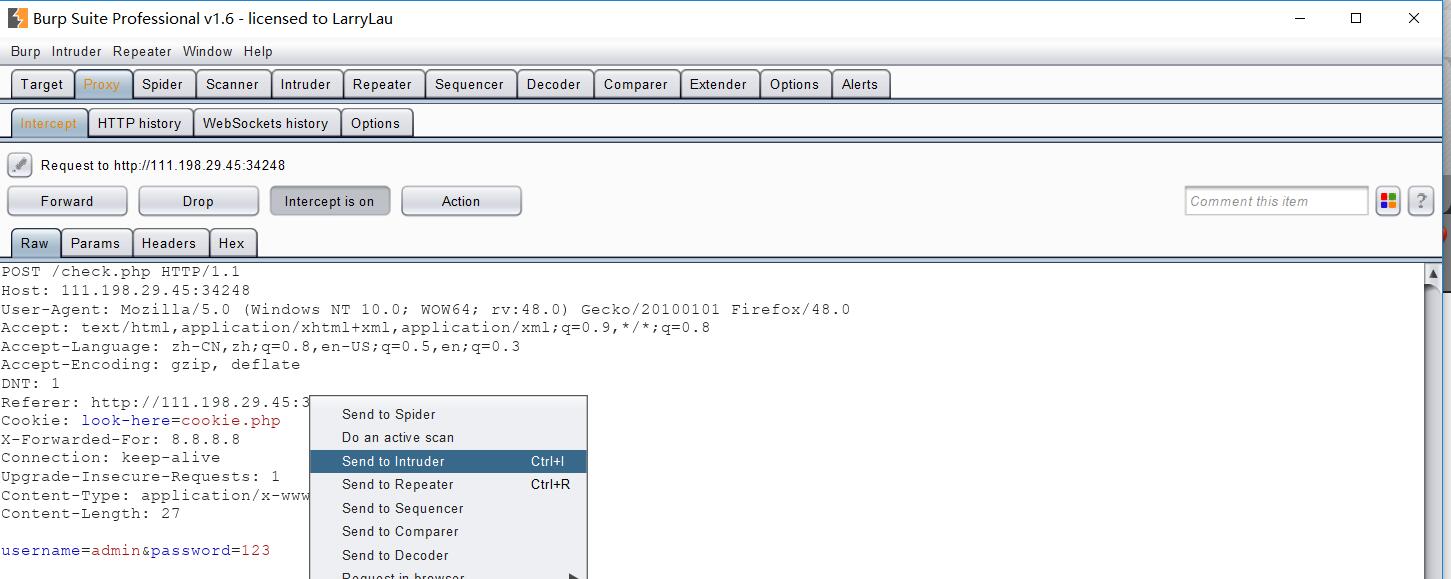The height and width of the screenshot is (579, 1451).
Task: Click the User-Agent header line
Action: point(426,310)
